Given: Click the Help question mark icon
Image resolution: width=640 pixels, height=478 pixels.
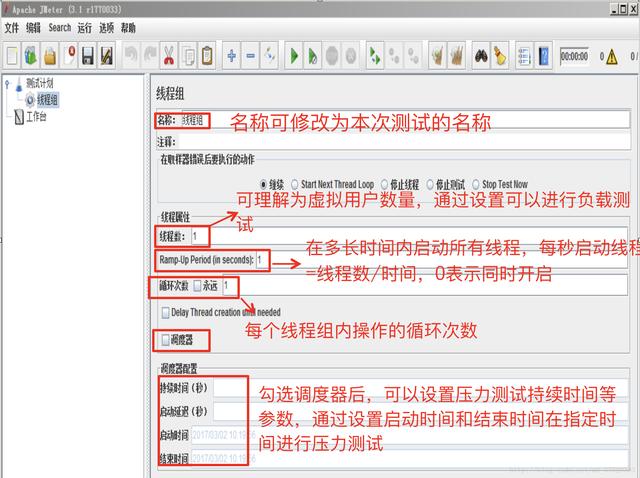Looking at the screenshot, I should 543,56.
